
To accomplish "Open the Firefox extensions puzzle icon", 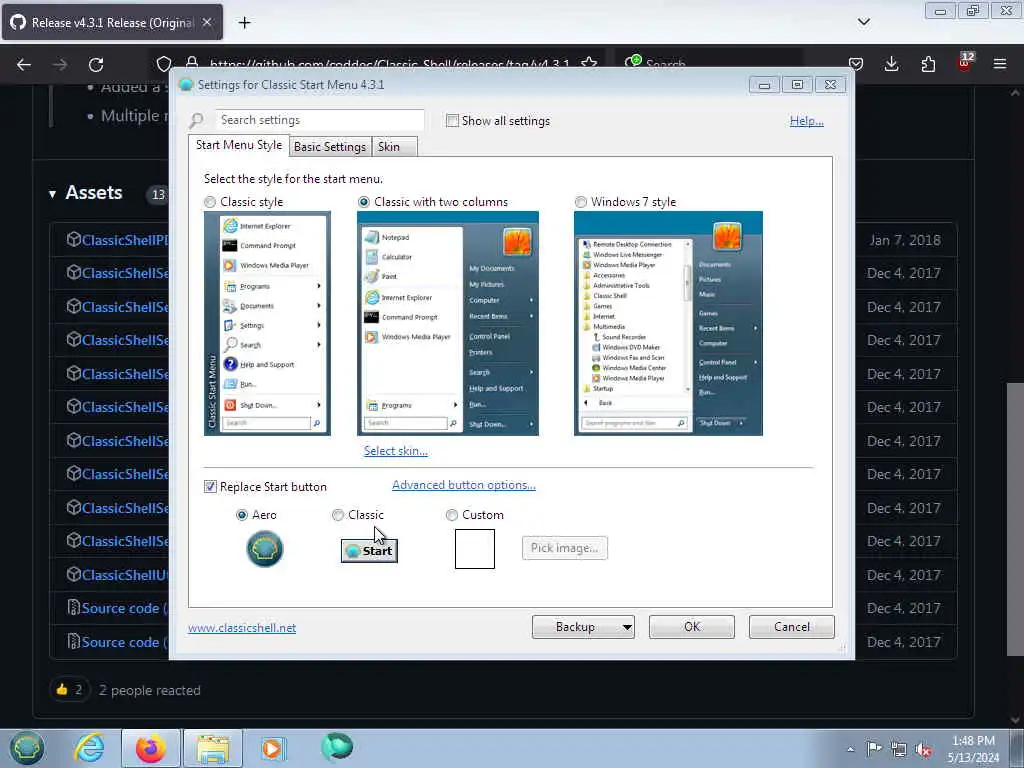I will [928, 64].
